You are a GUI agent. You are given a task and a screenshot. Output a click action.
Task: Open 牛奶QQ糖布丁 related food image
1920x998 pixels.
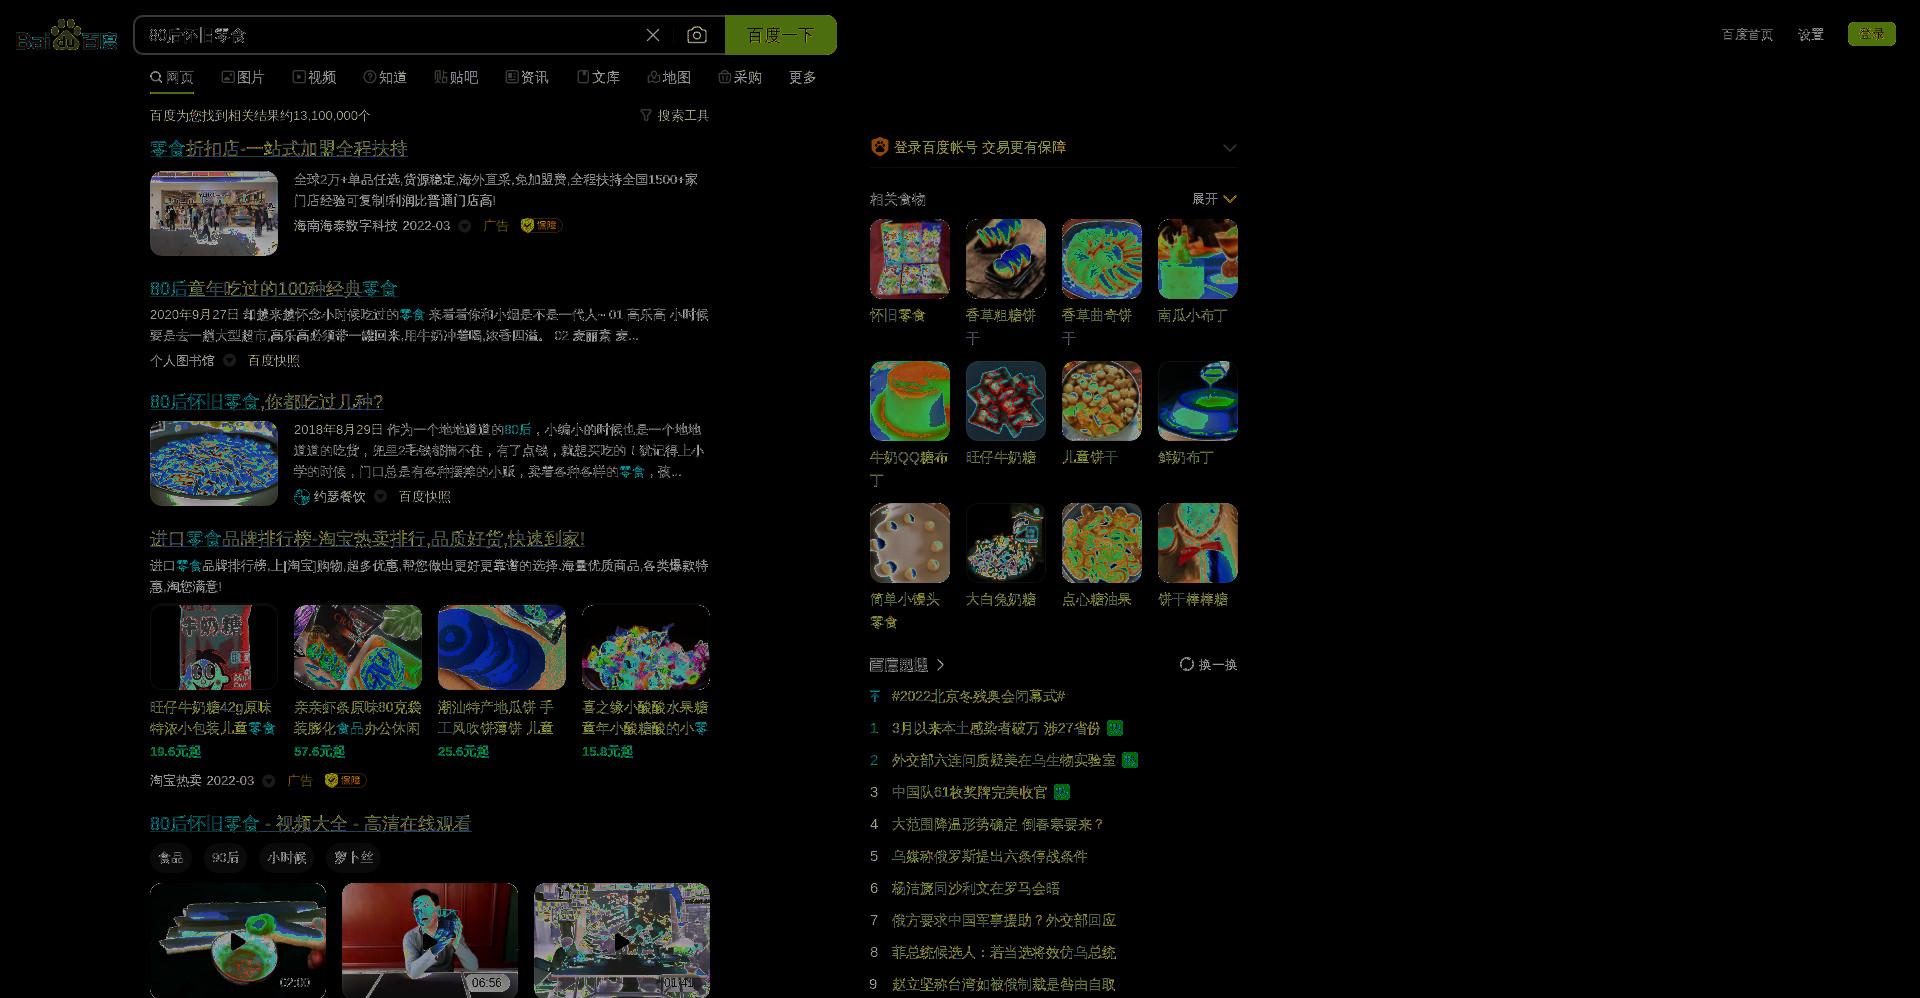(x=910, y=401)
